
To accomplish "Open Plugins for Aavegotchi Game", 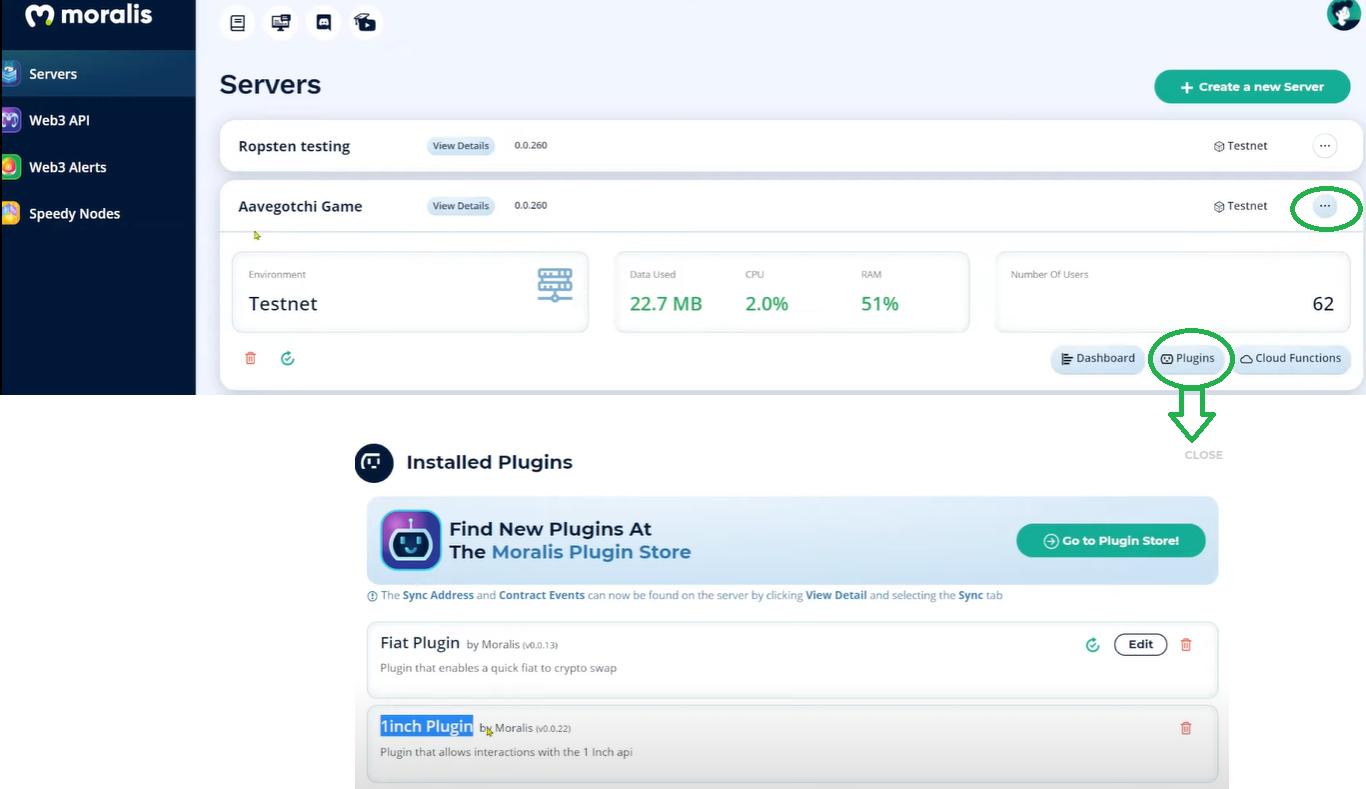I will (1188, 359).
